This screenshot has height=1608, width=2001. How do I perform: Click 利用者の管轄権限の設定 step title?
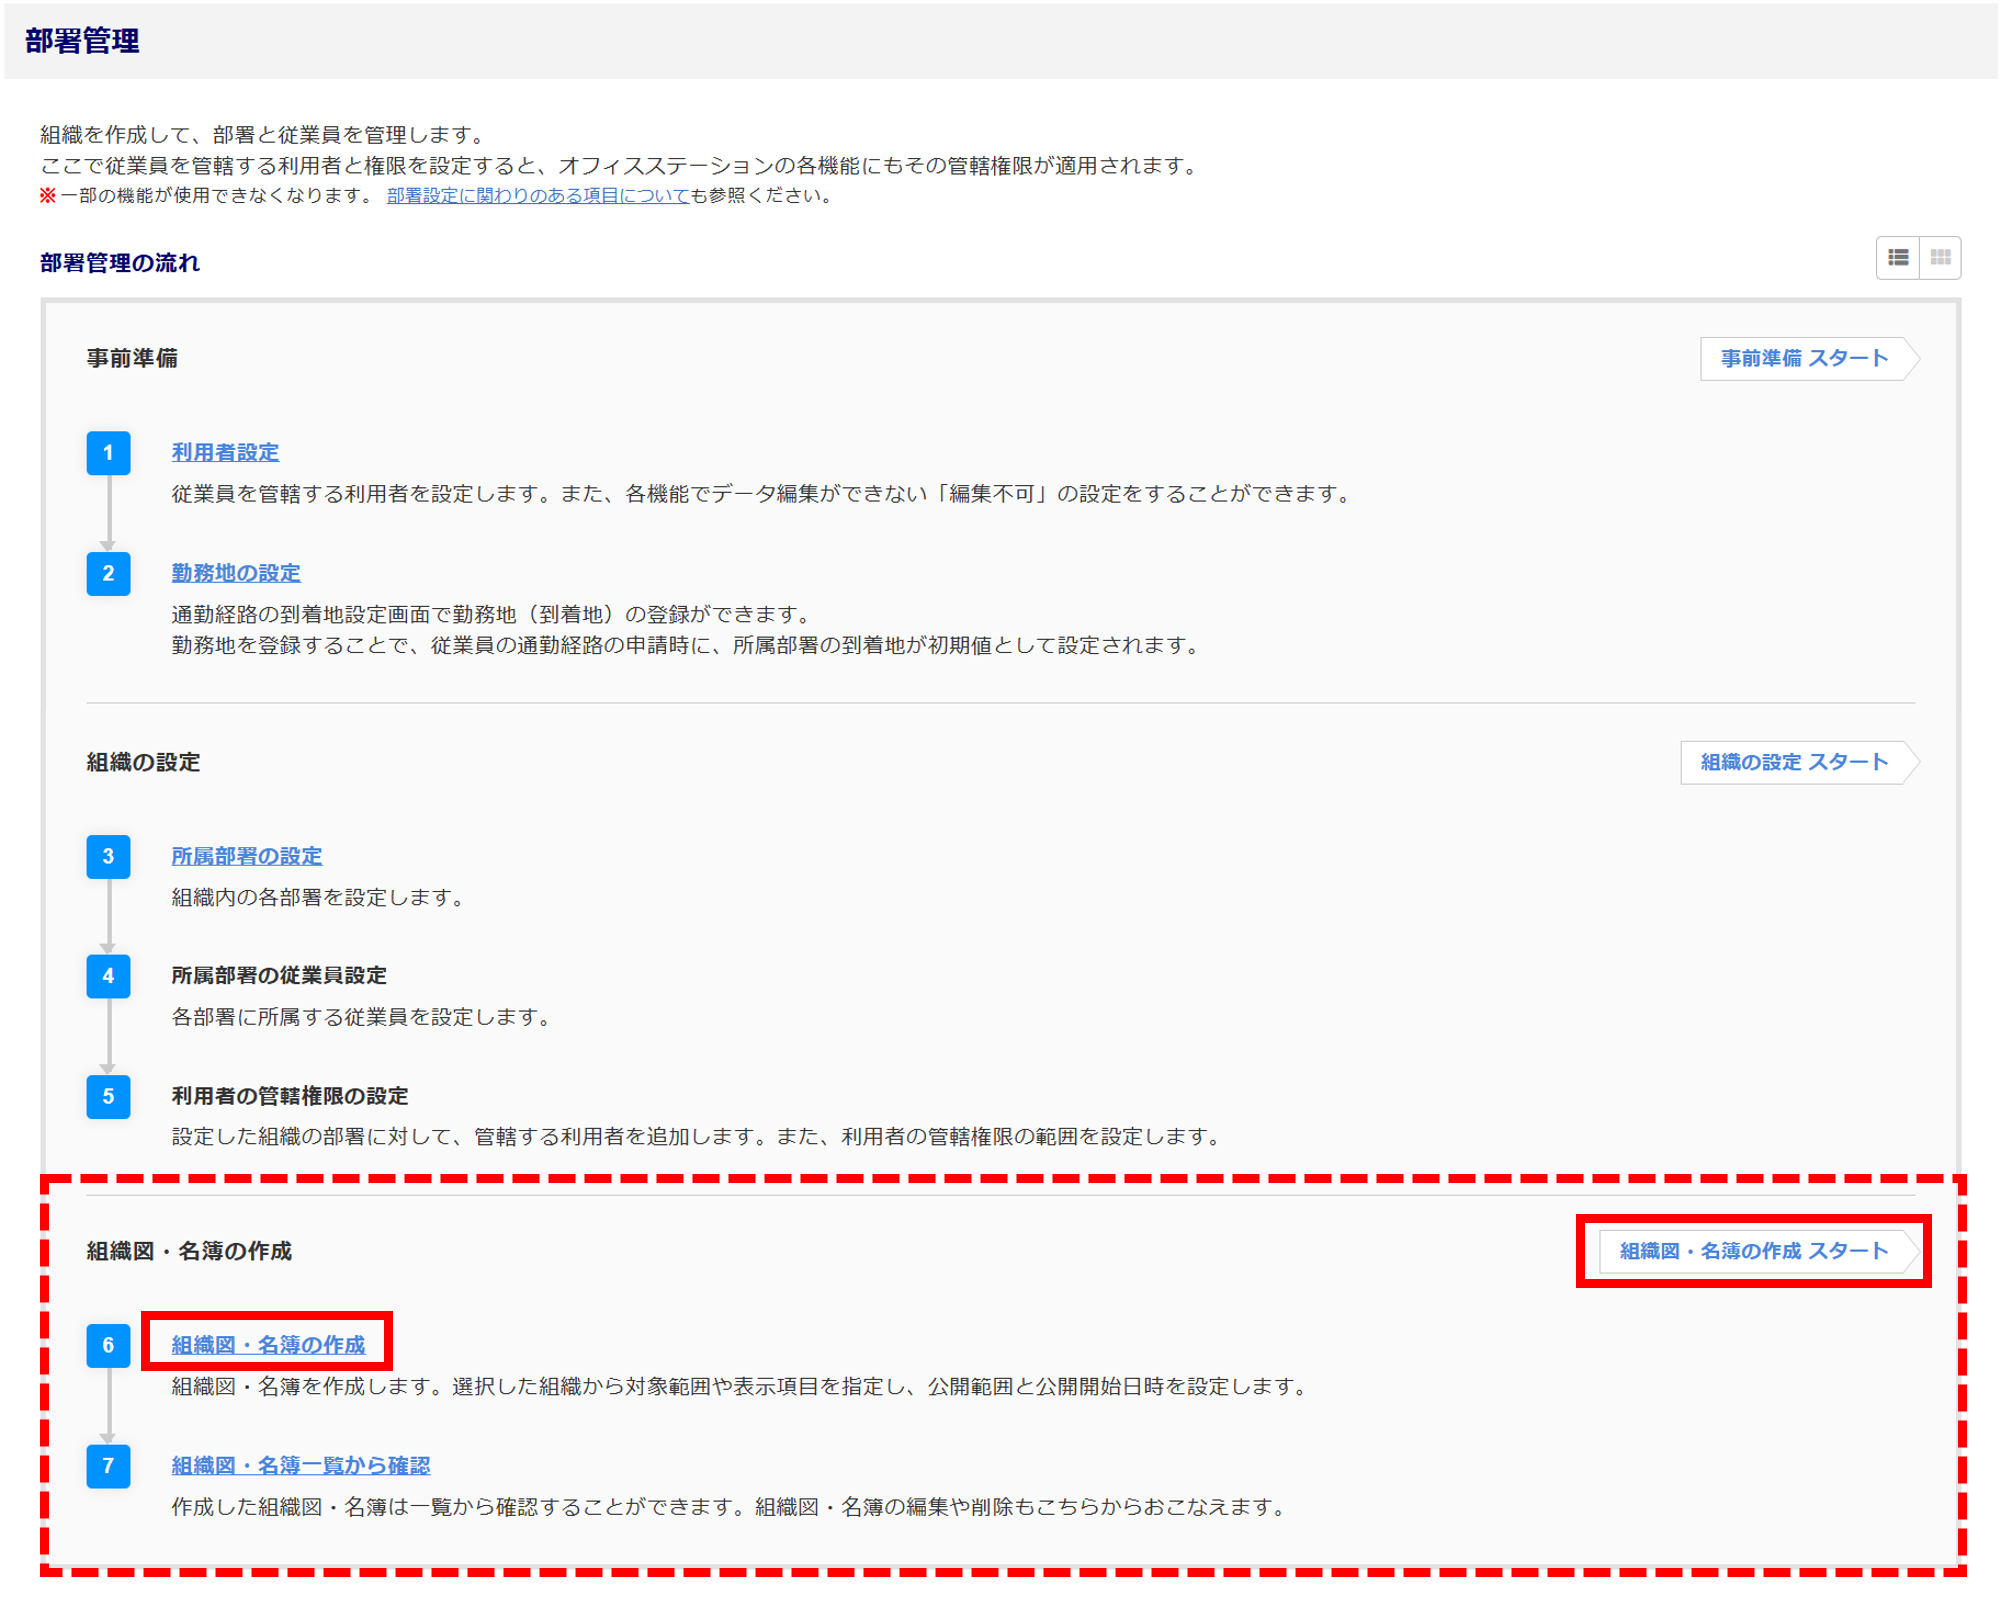coord(290,1096)
